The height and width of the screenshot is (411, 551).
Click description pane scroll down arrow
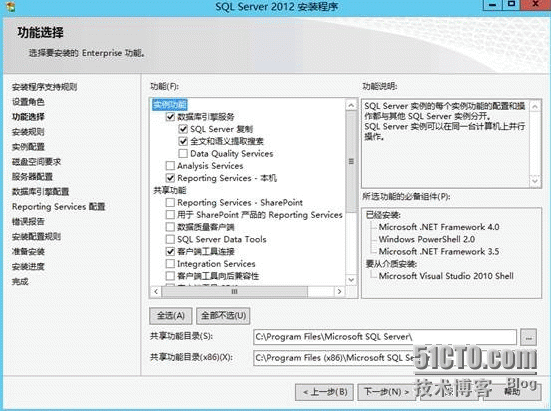pyautogui.click(x=534, y=181)
